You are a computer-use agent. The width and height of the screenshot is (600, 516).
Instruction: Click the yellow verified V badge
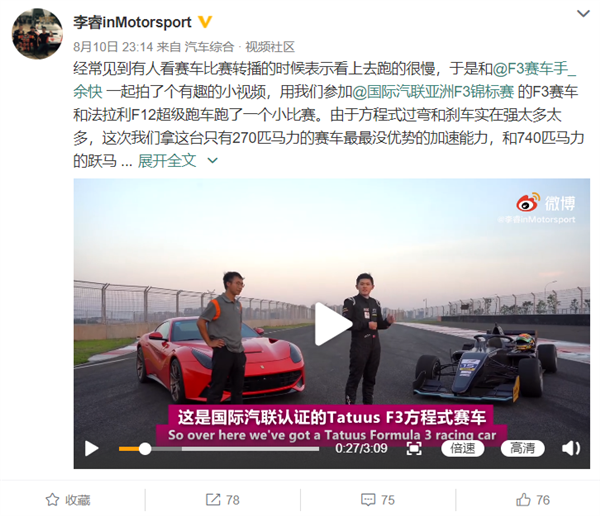pos(205,22)
